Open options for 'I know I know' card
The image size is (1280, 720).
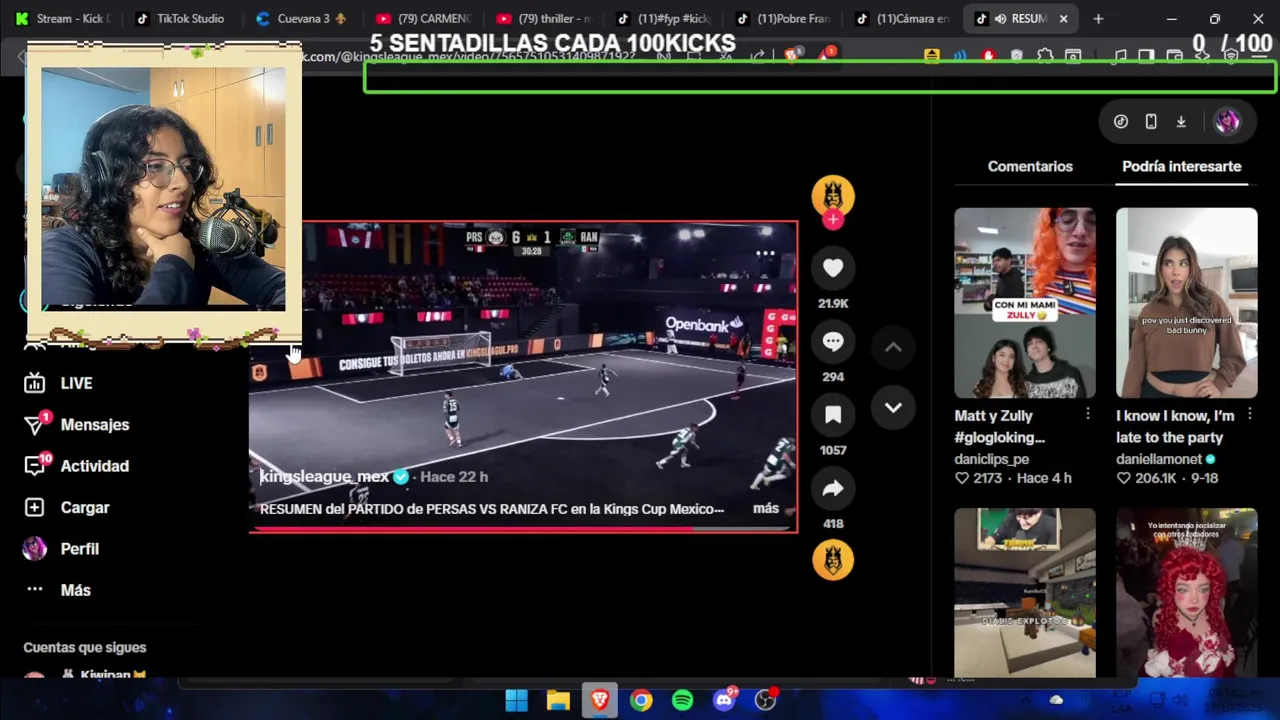(x=1249, y=414)
